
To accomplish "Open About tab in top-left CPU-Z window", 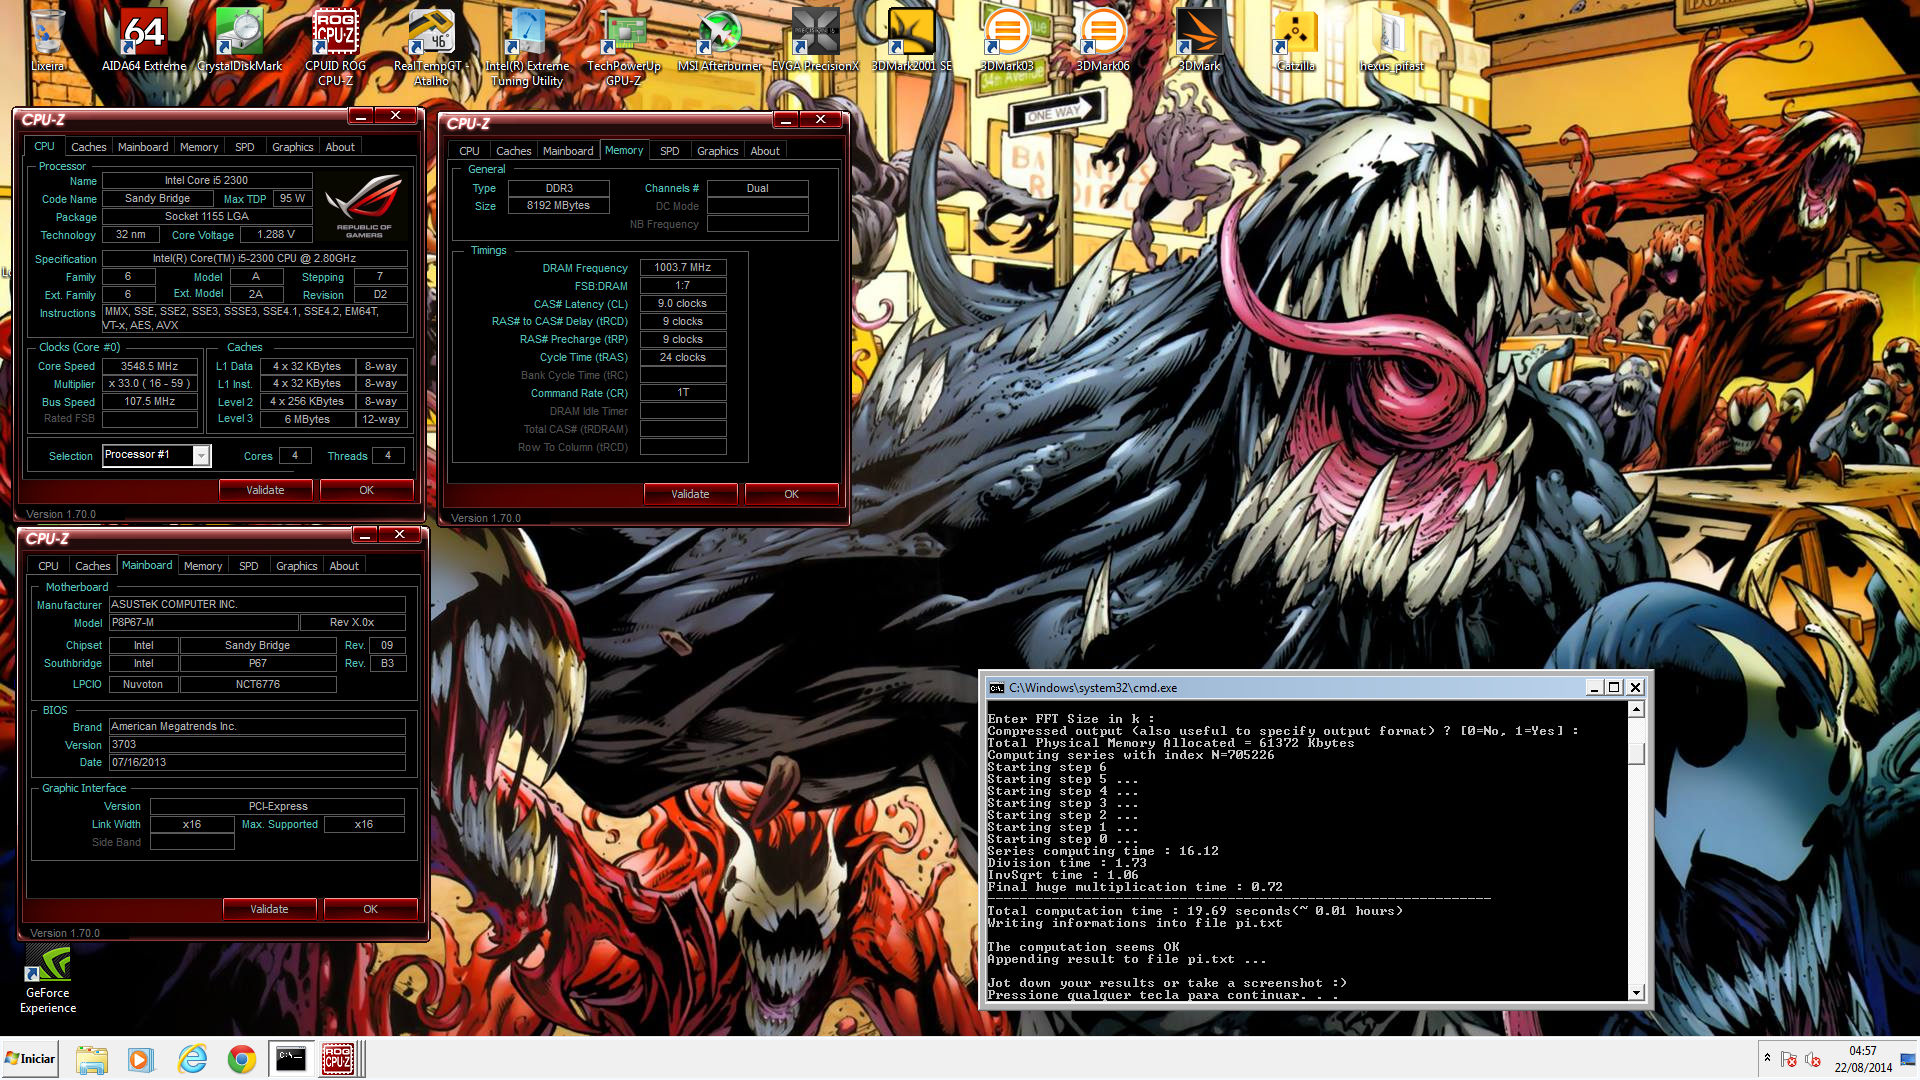I will [x=340, y=147].
